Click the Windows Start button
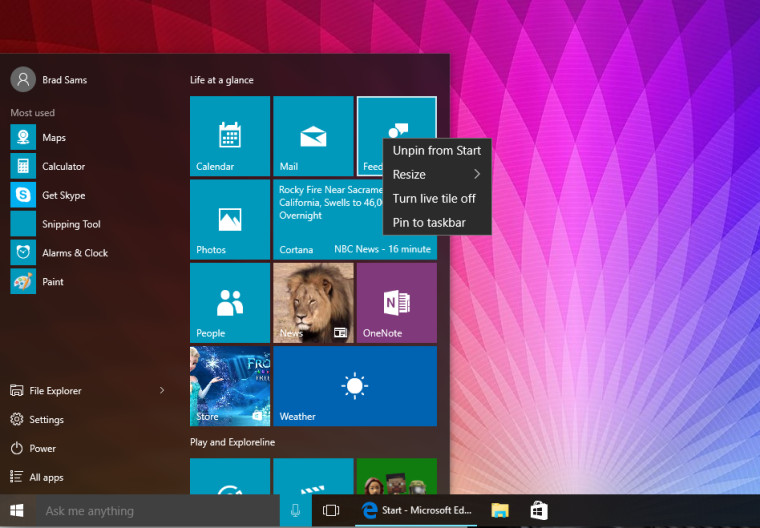This screenshot has width=760, height=528. [17, 511]
